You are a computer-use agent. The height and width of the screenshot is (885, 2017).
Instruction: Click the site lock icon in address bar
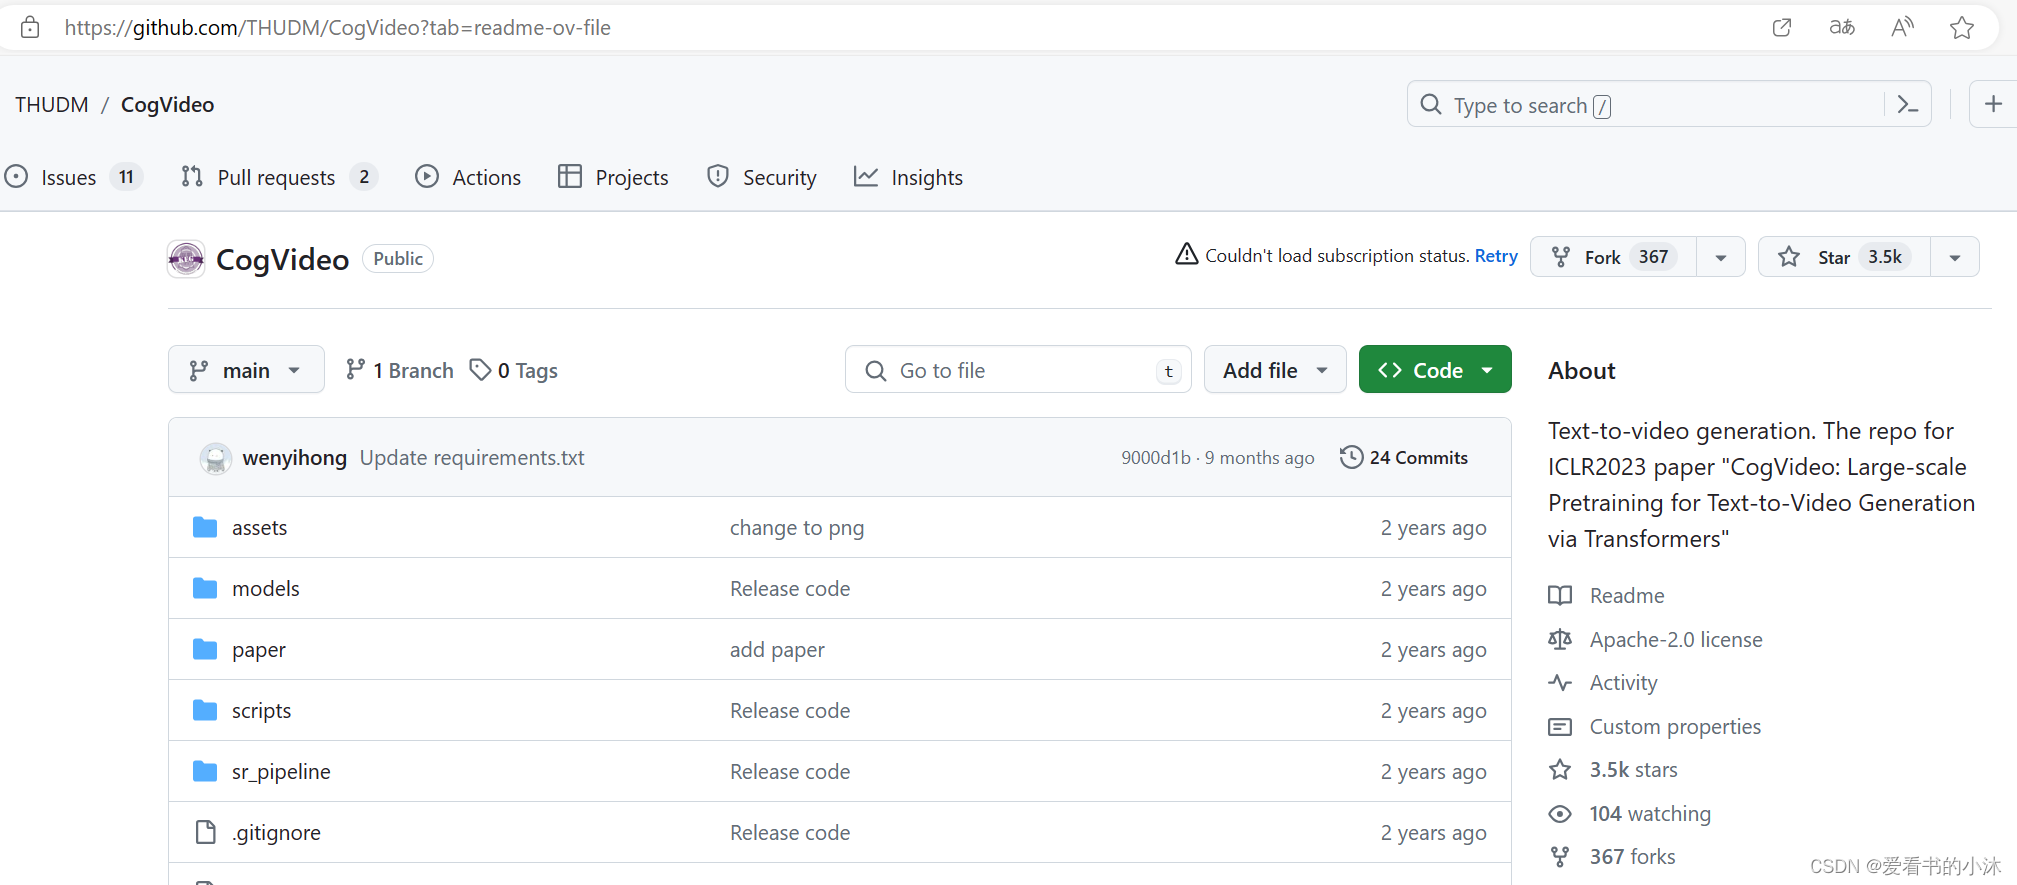pos(30,28)
